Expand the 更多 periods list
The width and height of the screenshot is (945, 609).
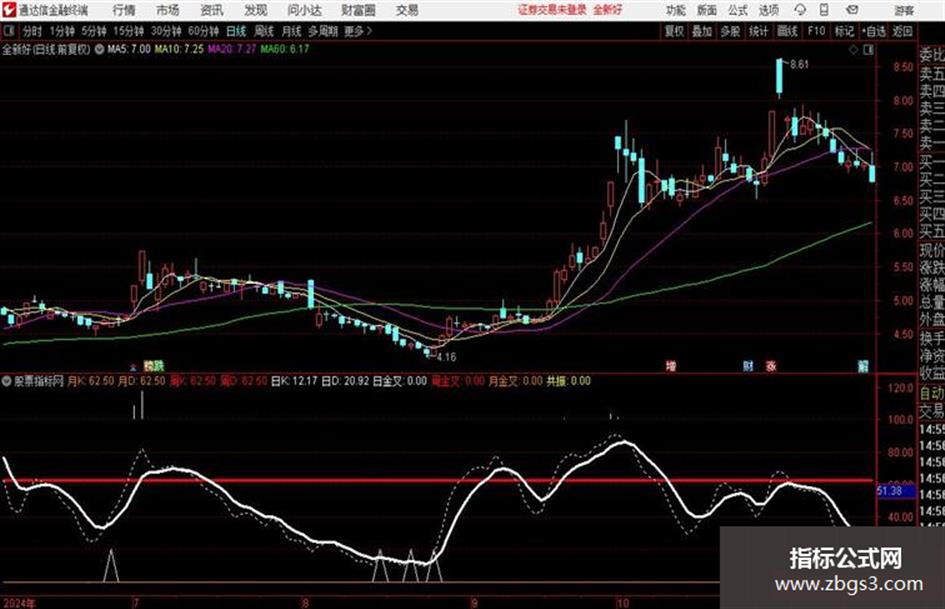pos(358,31)
